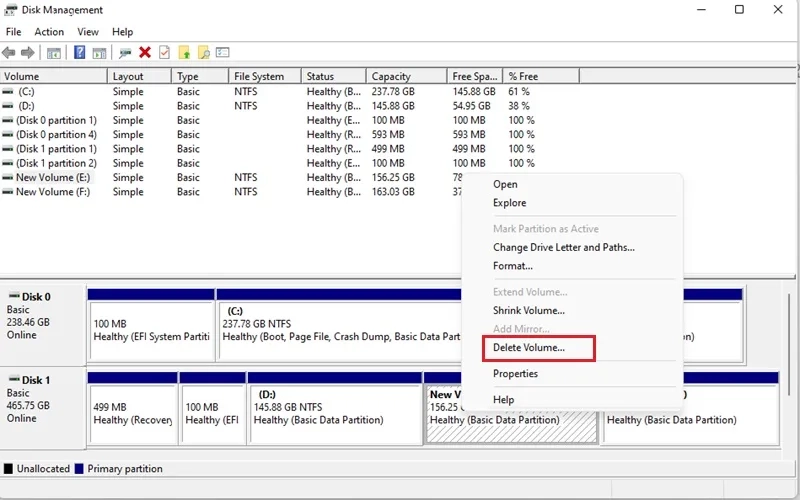Viewport: 800px width, 500px height.
Task: Click the drive icon beside (C:) volume
Action: (x=8, y=91)
